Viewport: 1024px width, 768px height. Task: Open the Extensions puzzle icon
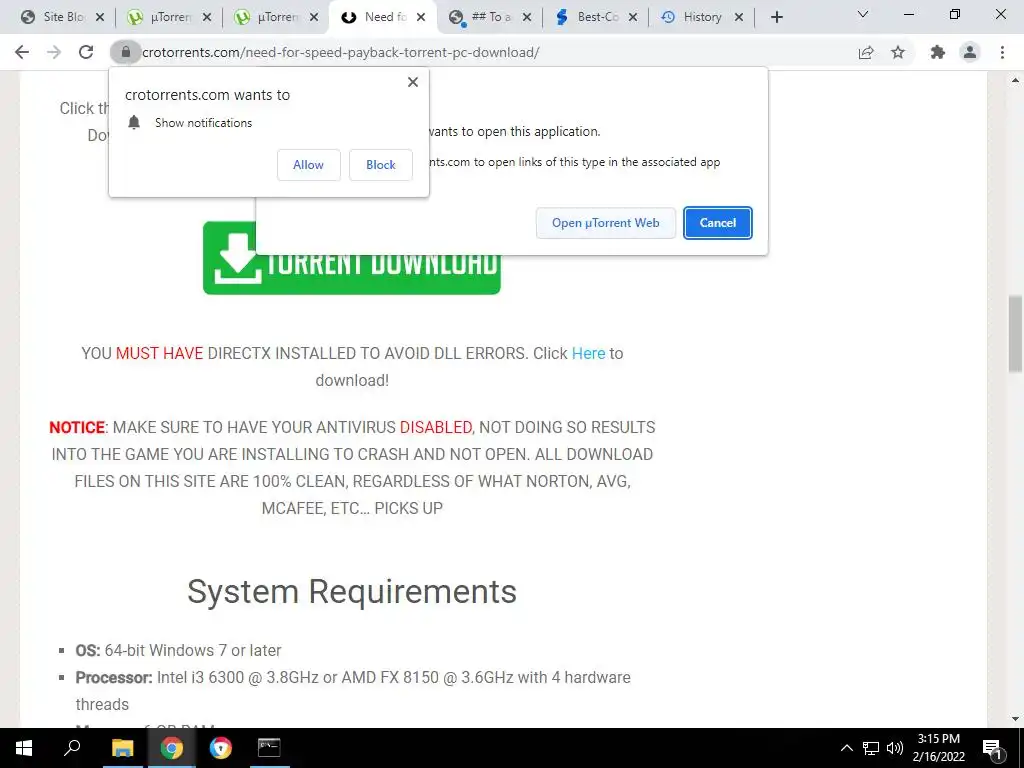coord(938,52)
